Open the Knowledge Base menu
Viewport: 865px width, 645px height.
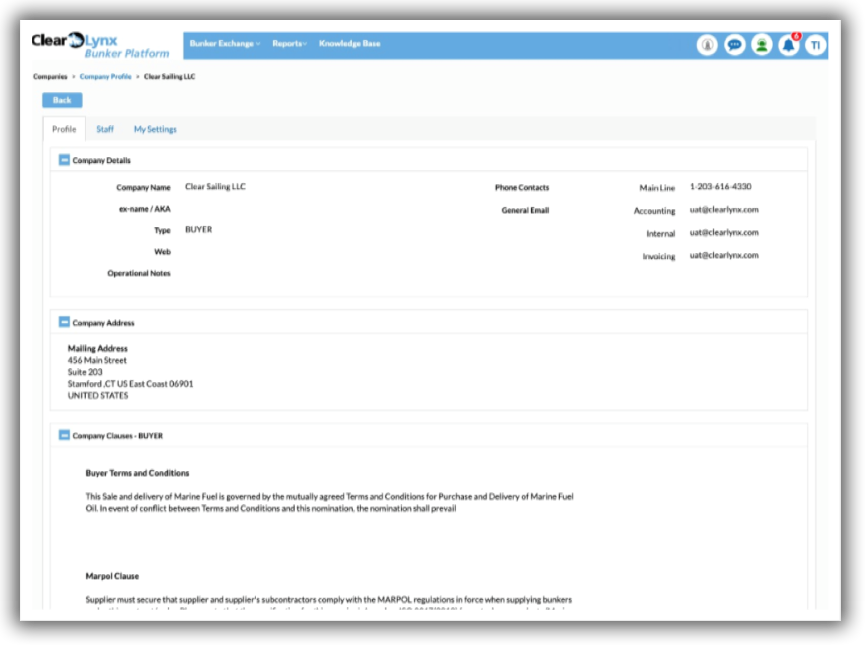(x=349, y=44)
